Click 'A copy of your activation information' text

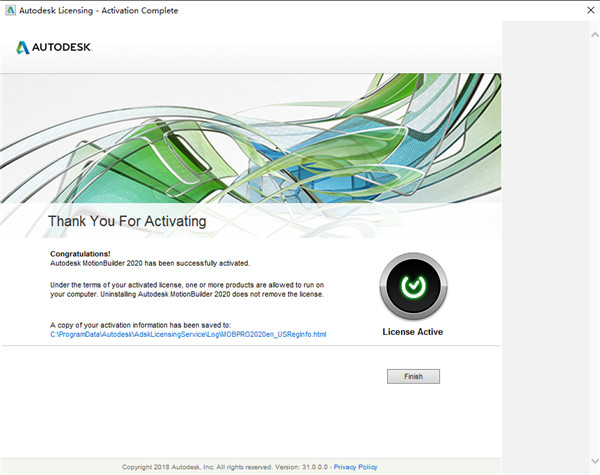coord(140,325)
